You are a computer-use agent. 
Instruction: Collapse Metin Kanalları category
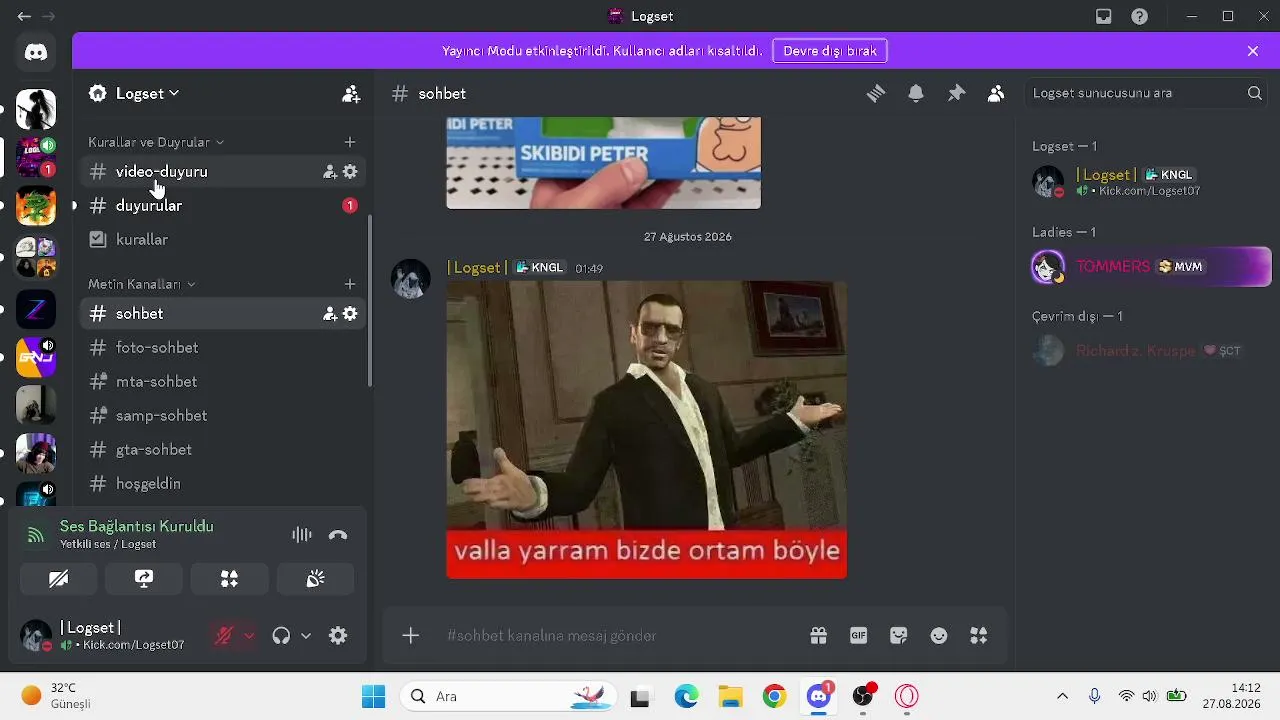tap(142, 284)
